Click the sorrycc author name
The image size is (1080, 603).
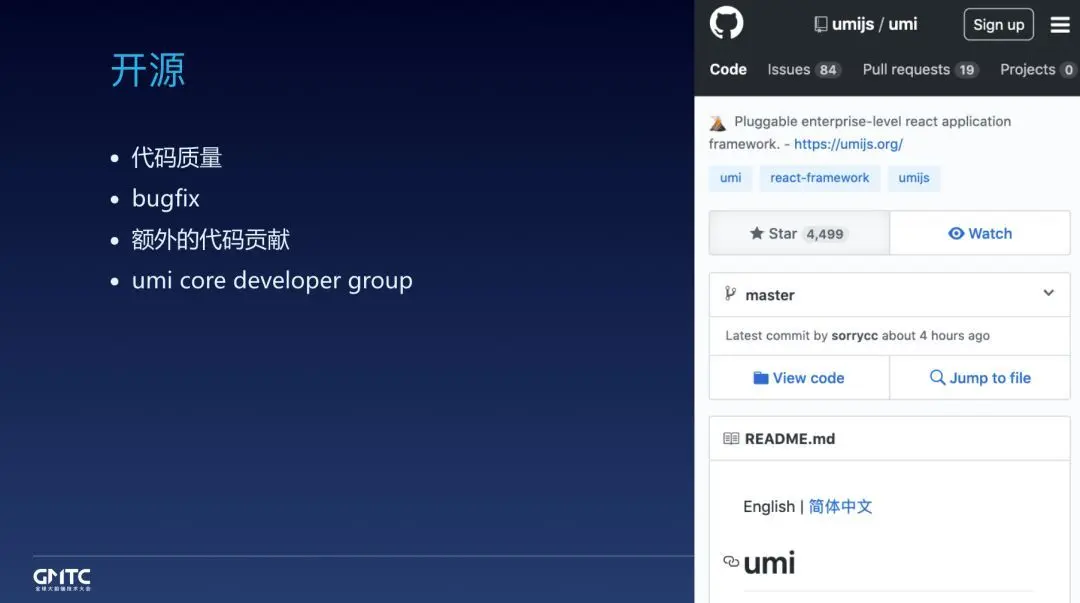pos(854,336)
